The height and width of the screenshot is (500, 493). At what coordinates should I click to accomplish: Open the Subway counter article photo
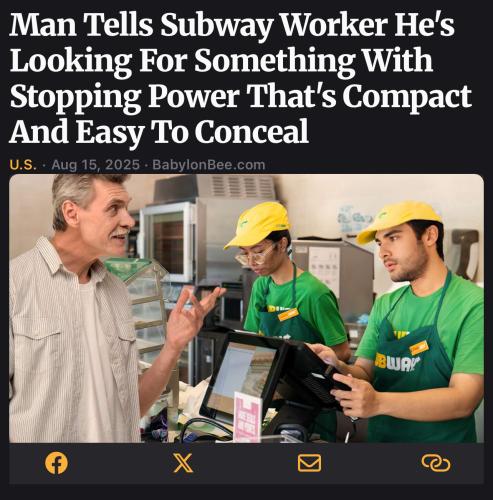246,308
